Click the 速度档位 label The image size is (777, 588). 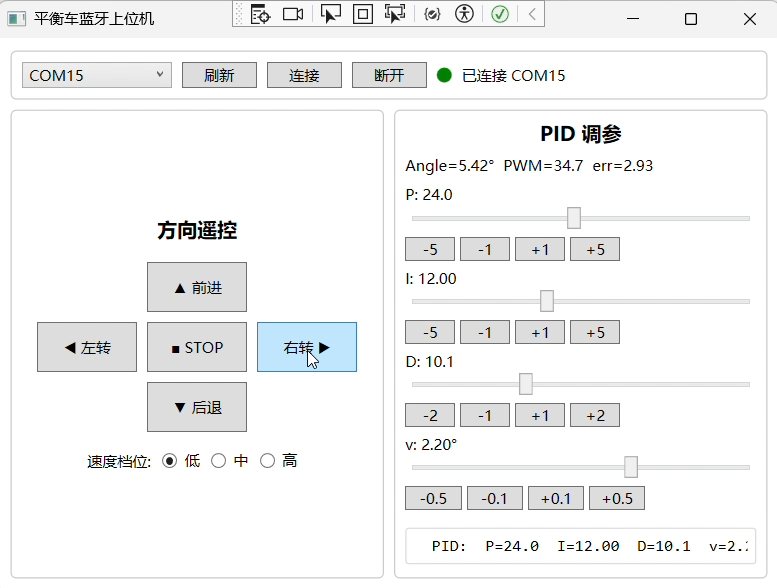coord(119,462)
